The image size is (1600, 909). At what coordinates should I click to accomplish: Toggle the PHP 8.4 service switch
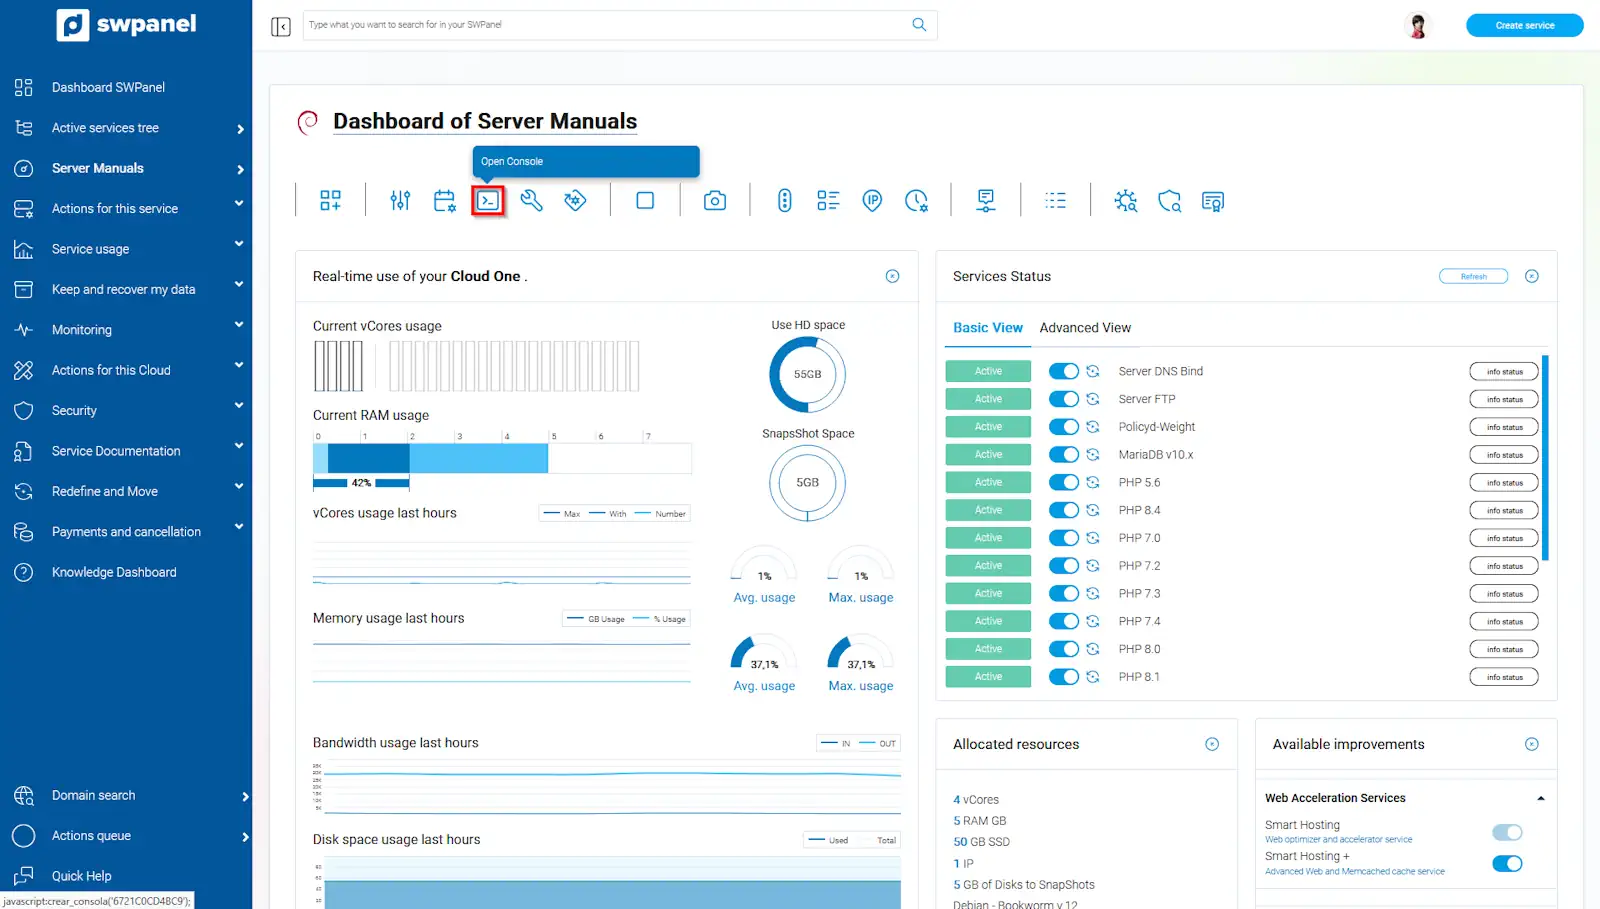click(x=1064, y=510)
